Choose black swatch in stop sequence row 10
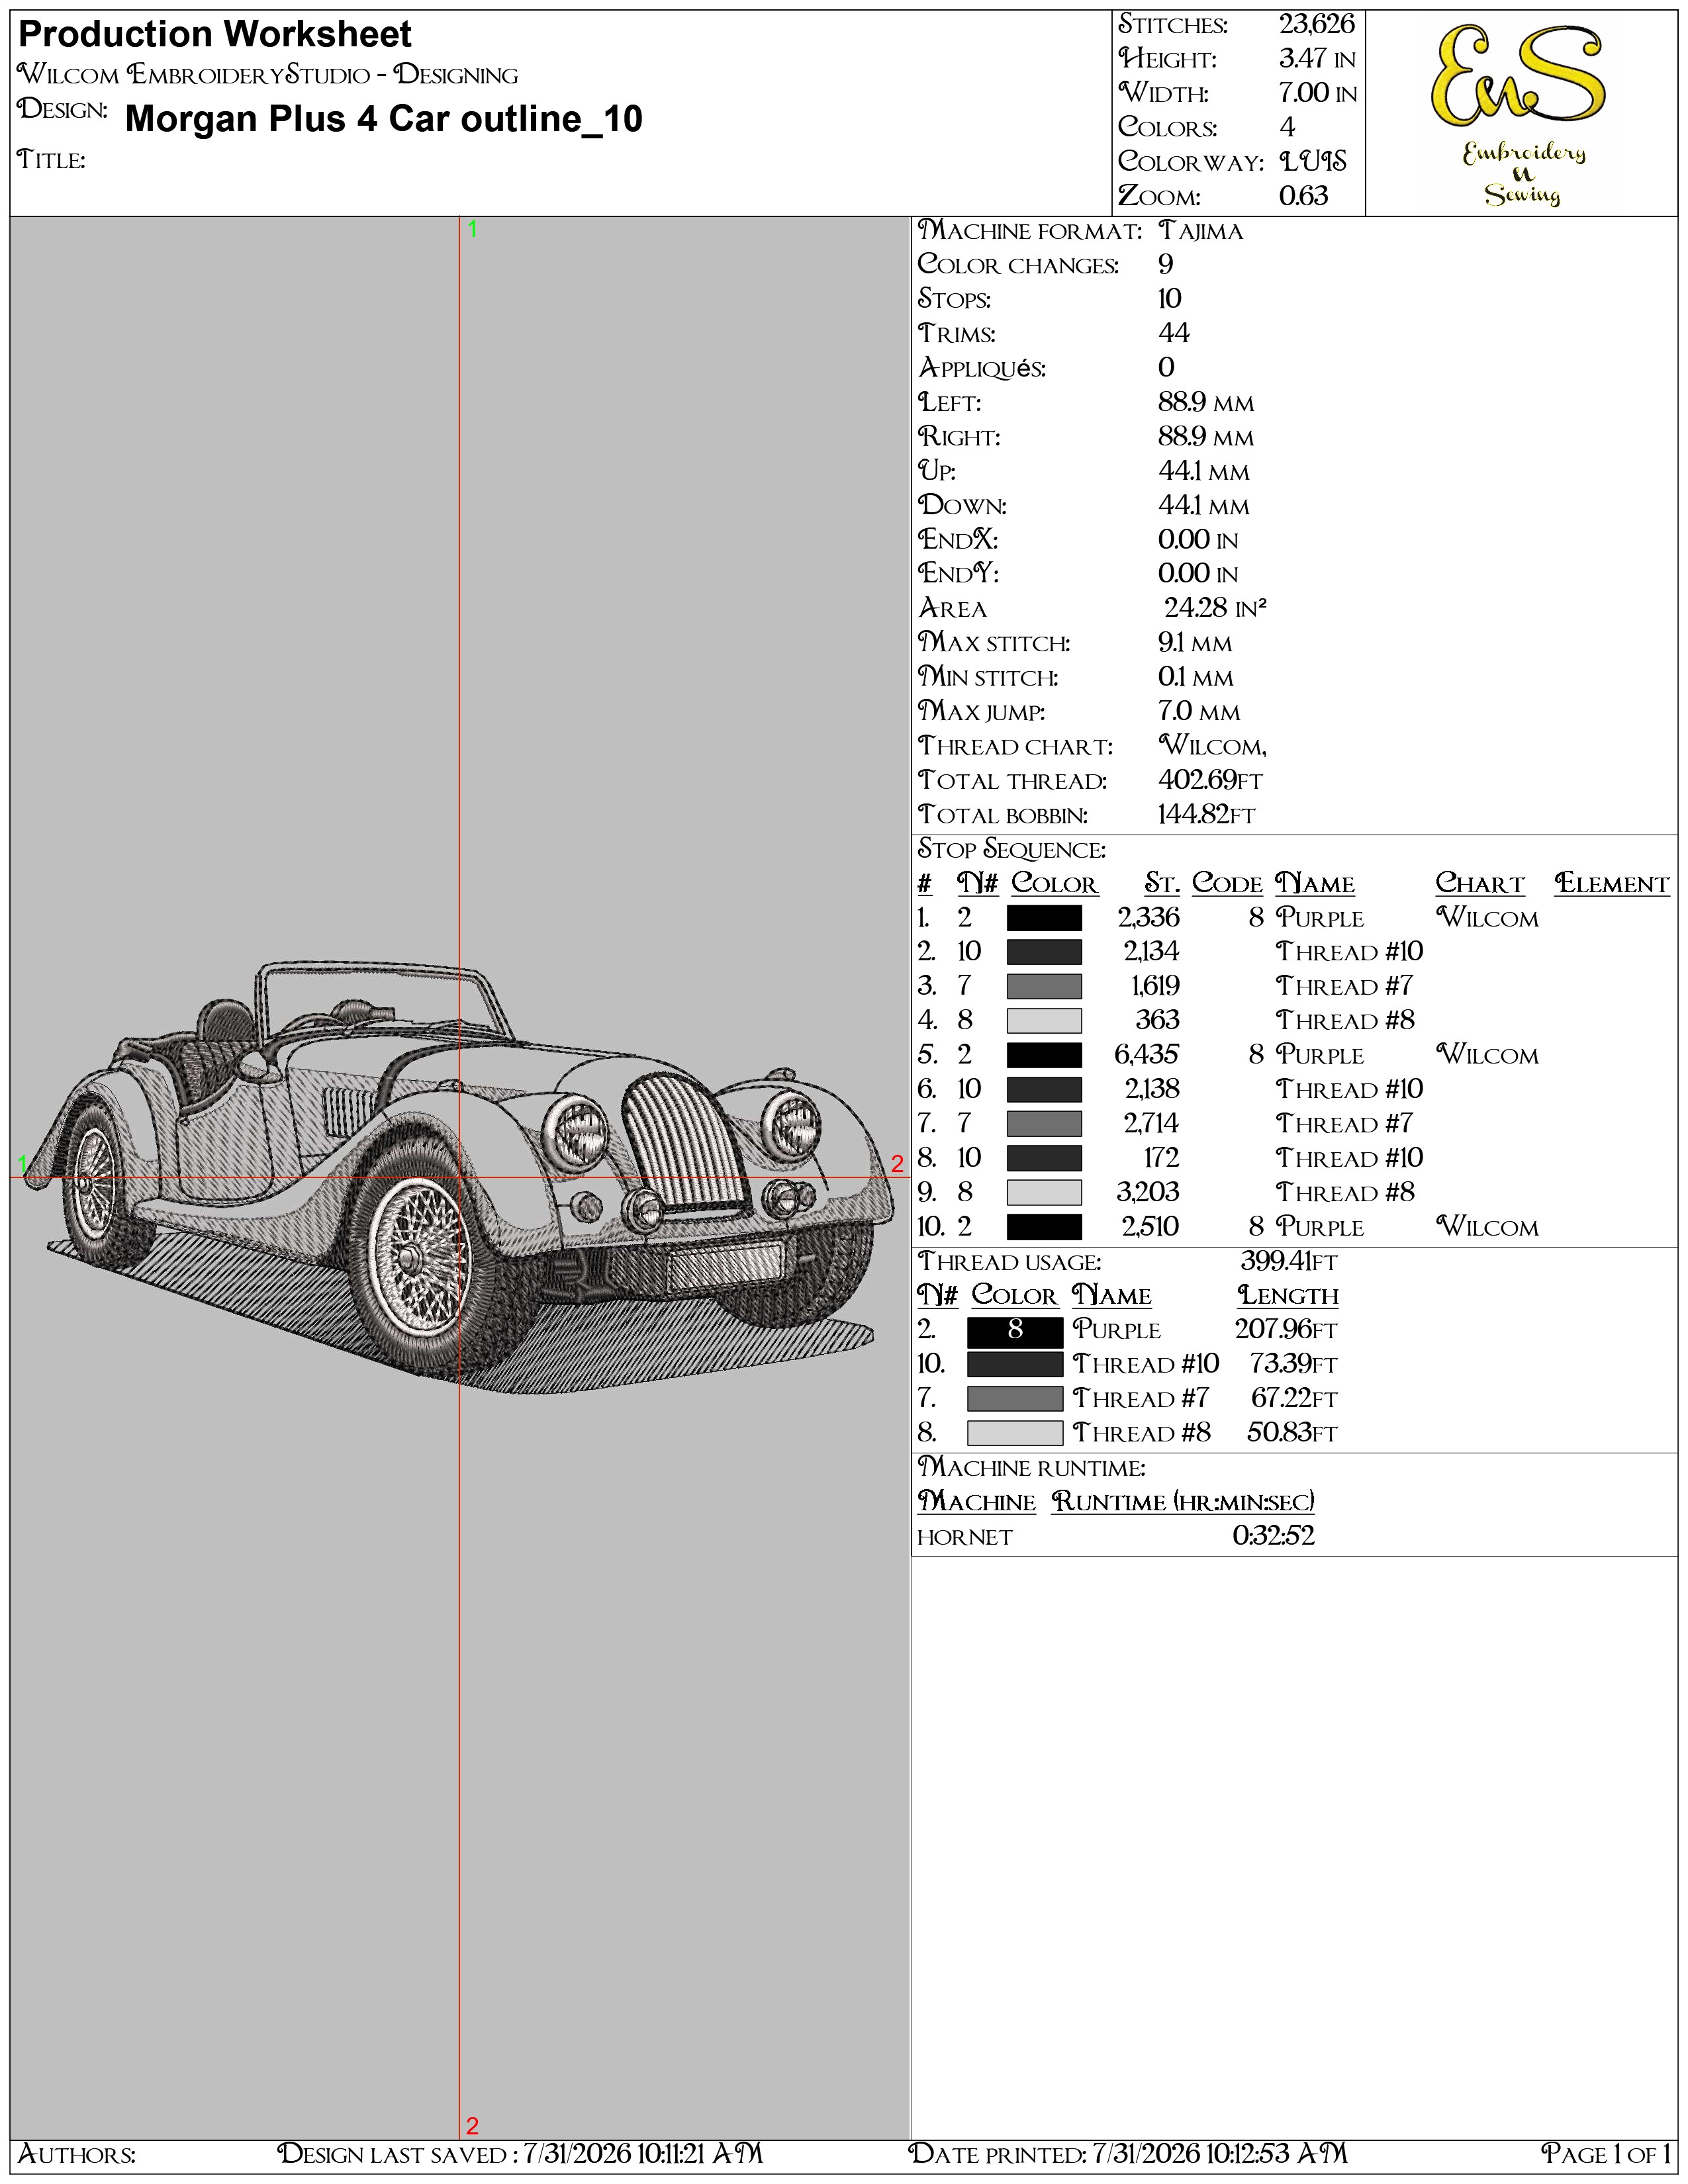This screenshot has width=1688, height=2184. [x=1044, y=1227]
